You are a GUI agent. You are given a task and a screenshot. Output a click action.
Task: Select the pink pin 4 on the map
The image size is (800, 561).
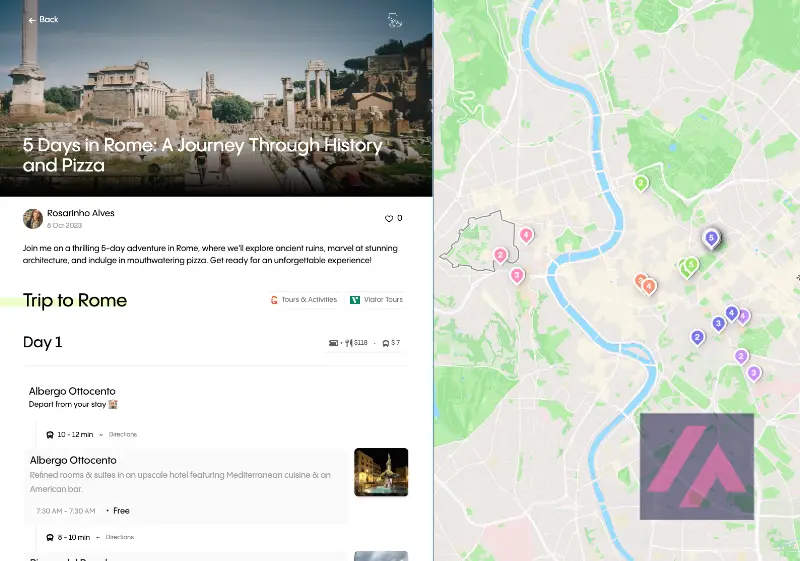[x=526, y=235]
